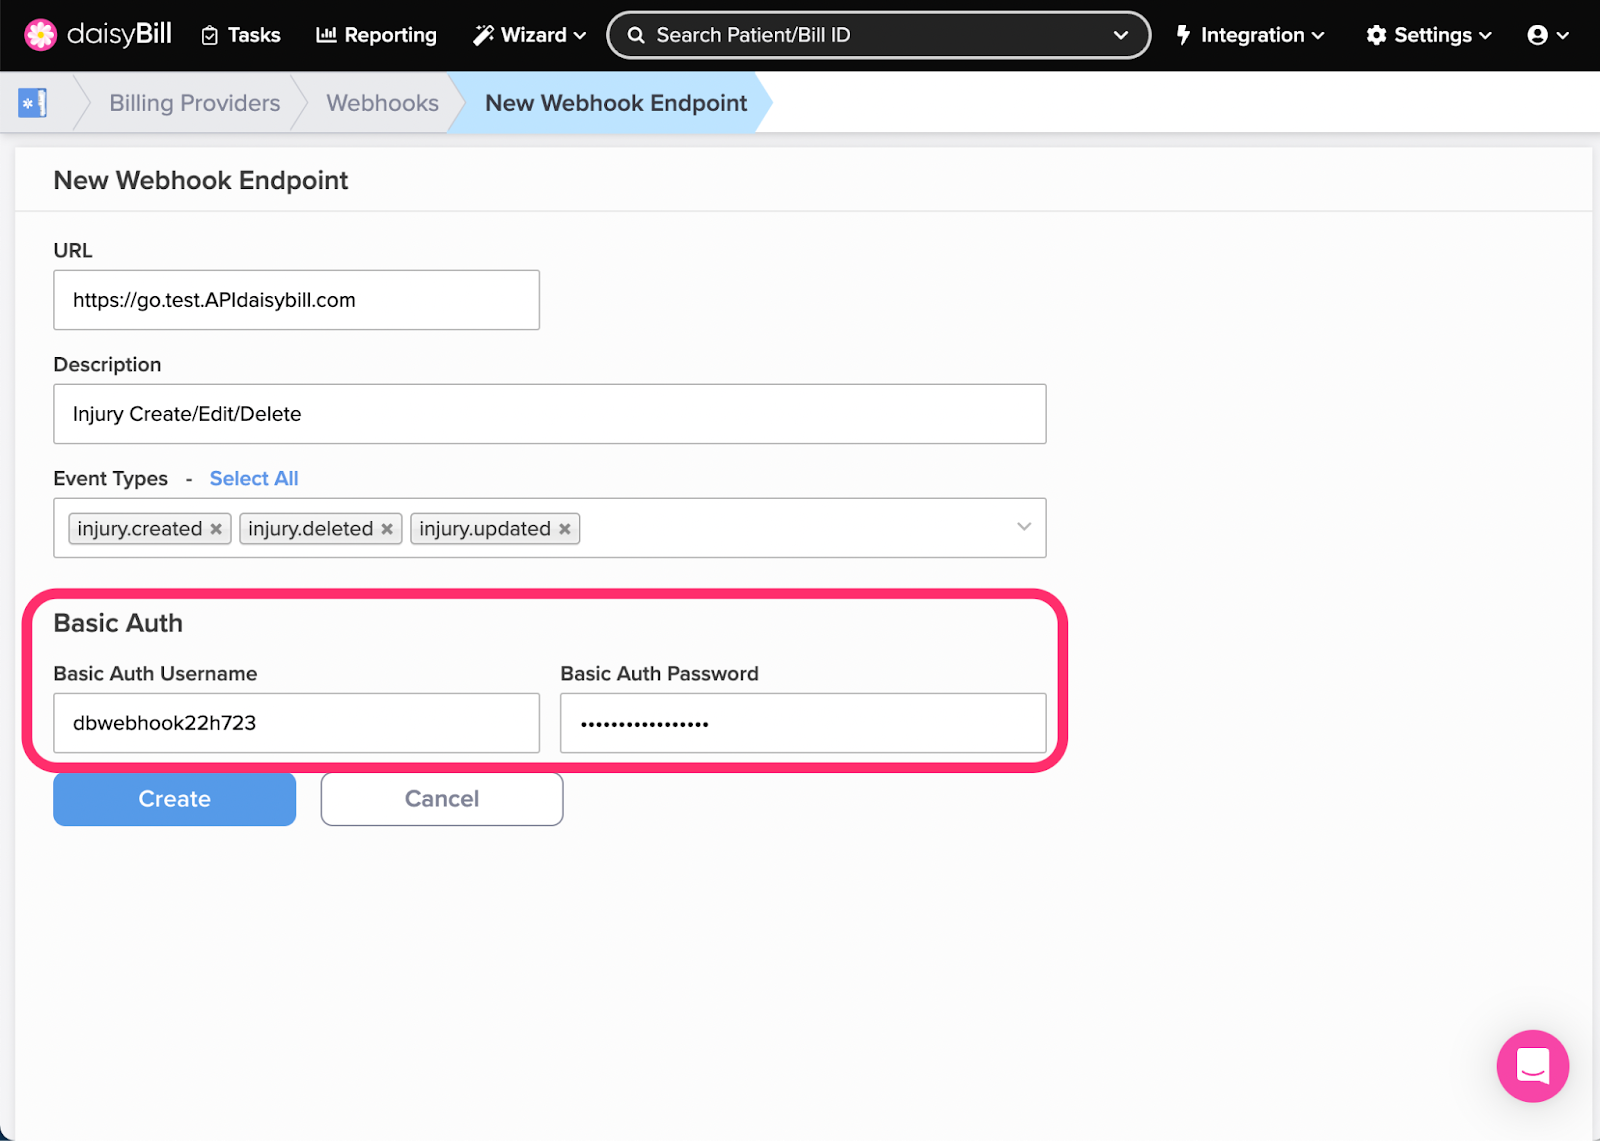Expand the search bar dropdown arrow
The image size is (1600, 1141).
tap(1120, 35)
